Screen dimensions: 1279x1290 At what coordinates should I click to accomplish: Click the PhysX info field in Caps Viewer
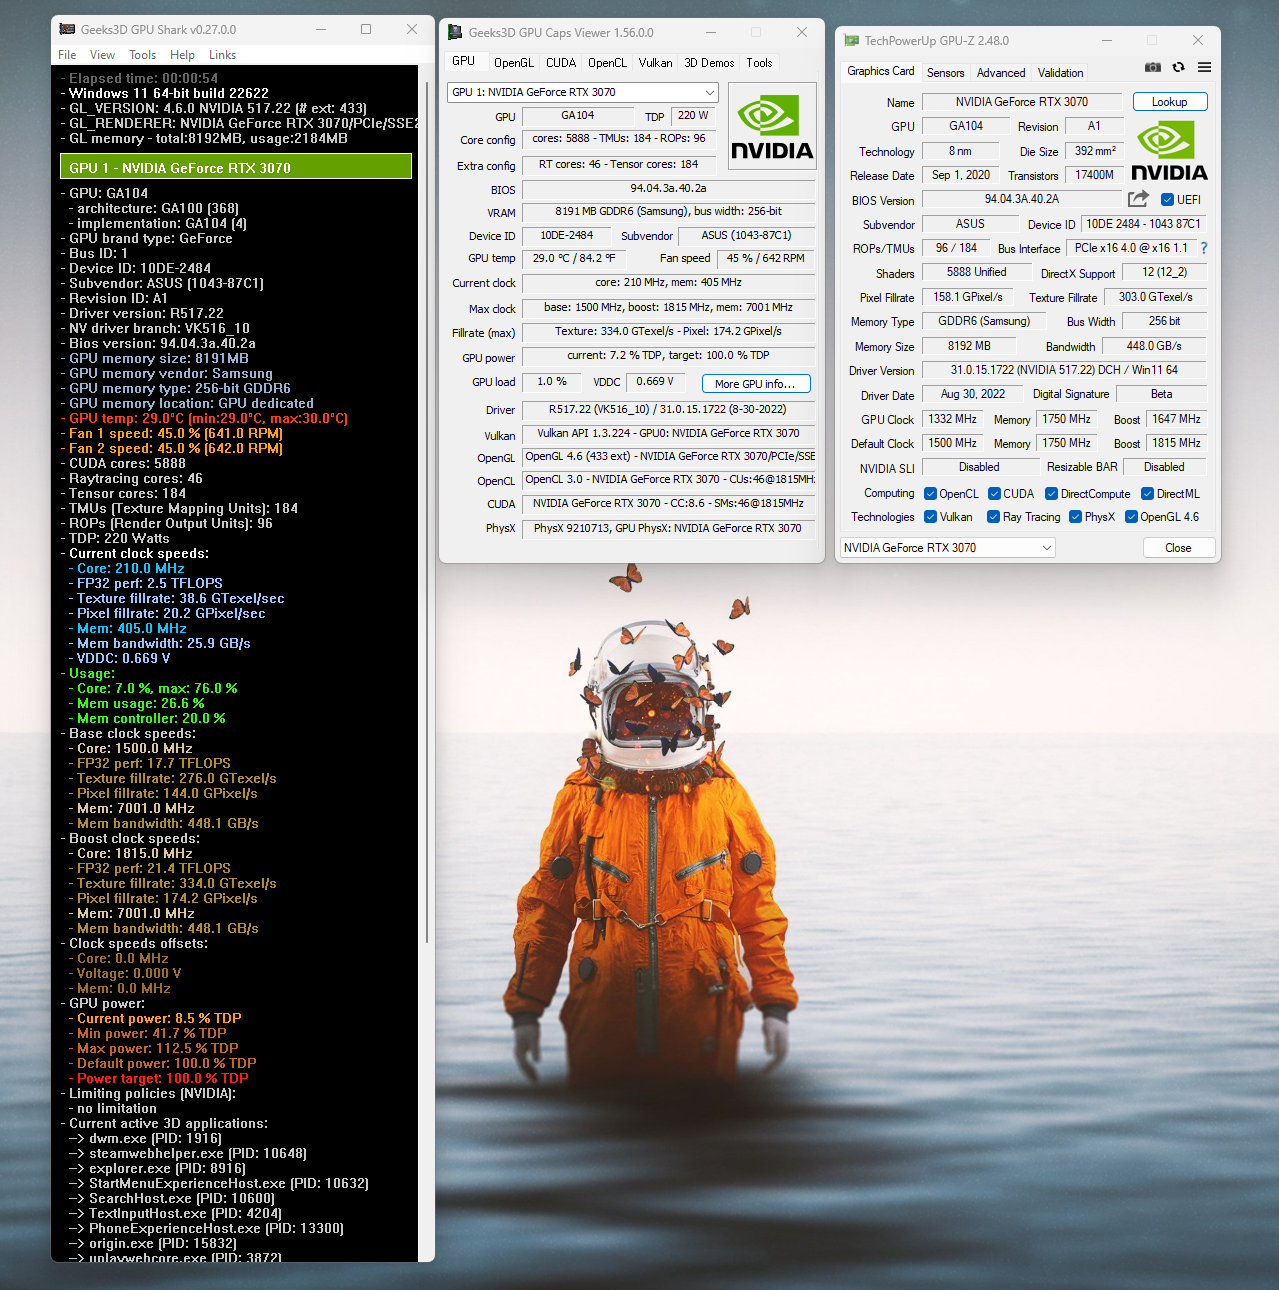pos(668,528)
